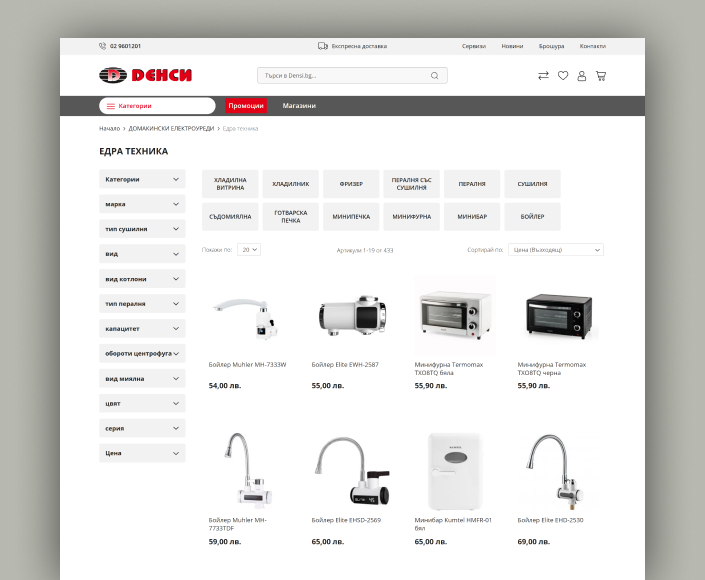The image size is (705, 580).
Task: Open the sort-by Цена dropdown
Action: coord(556,250)
